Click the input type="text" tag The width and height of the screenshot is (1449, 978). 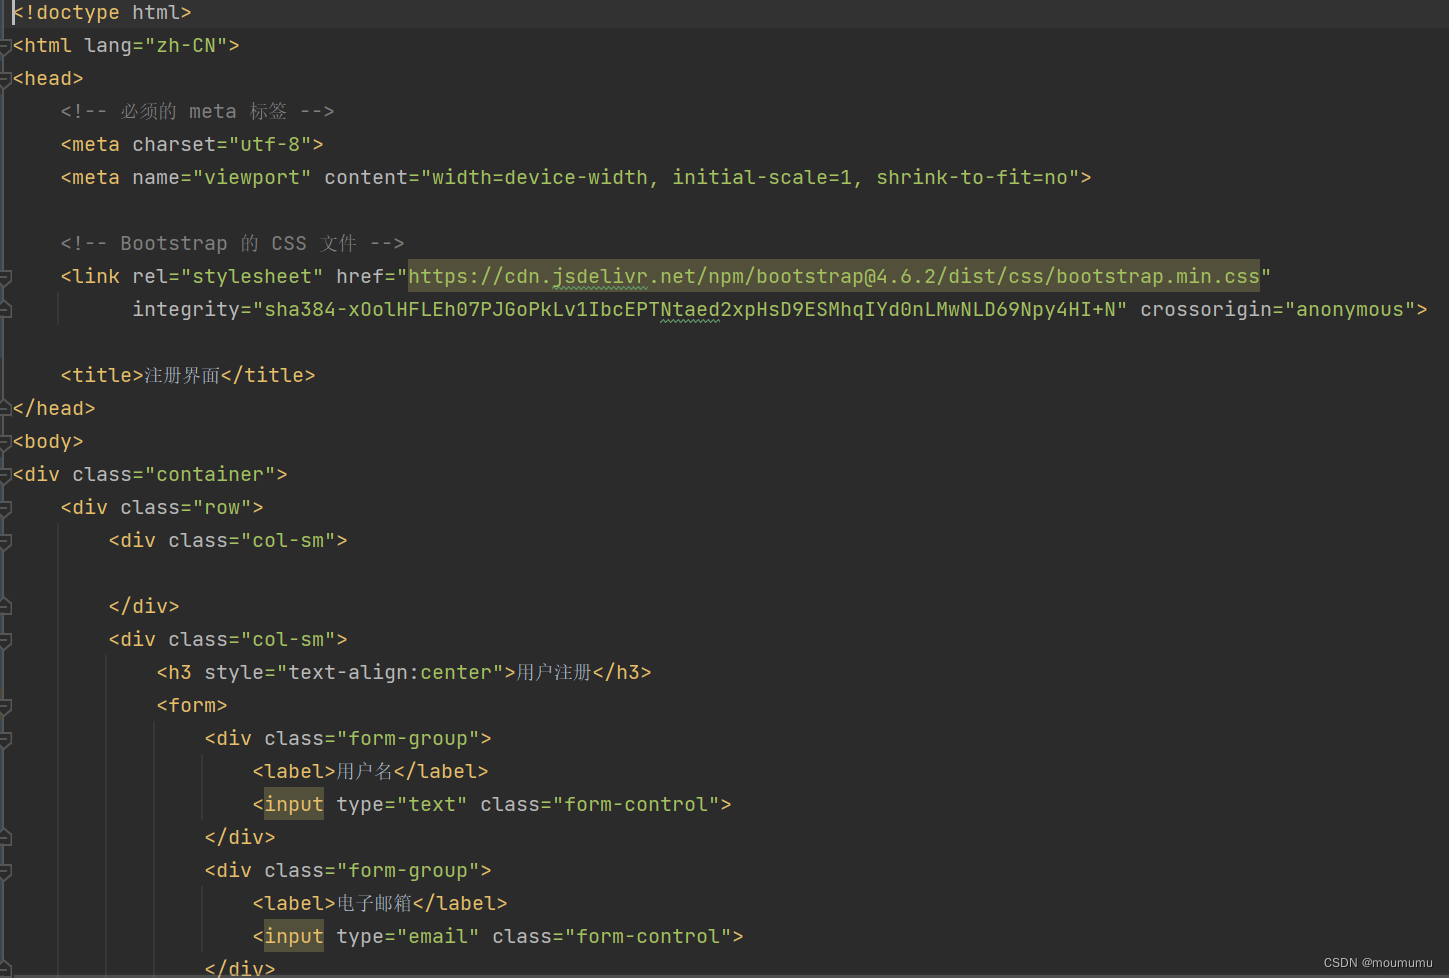click(x=492, y=805)
